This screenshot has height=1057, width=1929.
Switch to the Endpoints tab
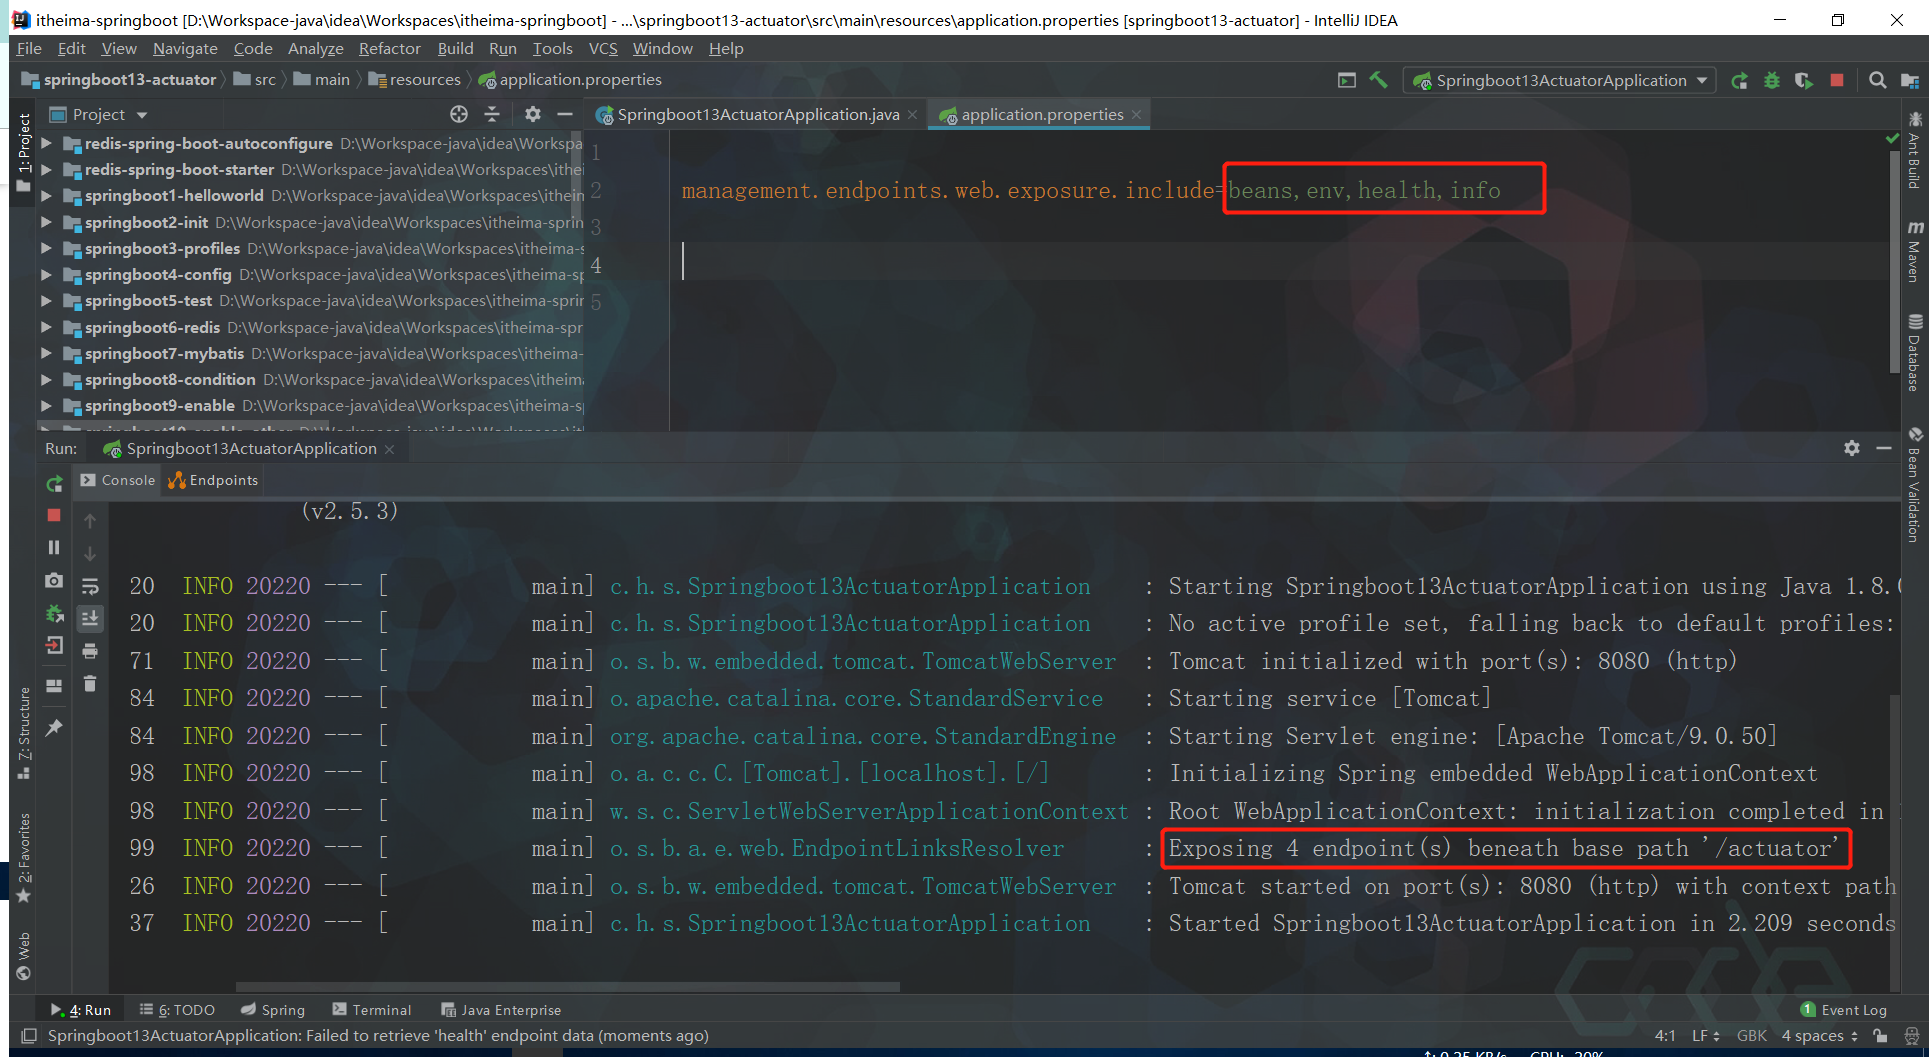point(213,480)
